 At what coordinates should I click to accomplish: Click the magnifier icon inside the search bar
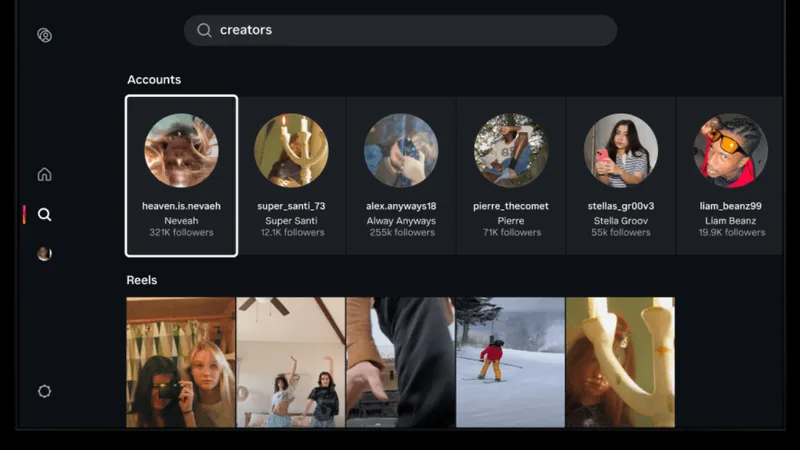204,30
